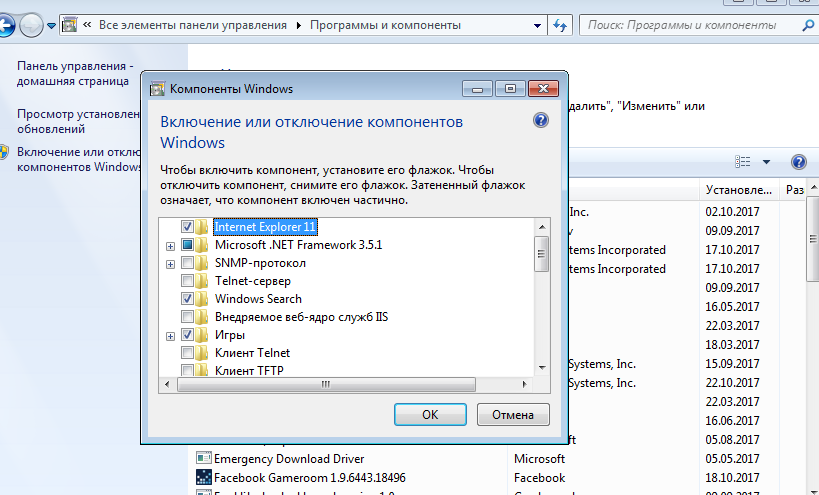
Task: Enable the Клиент TFTP checkbox
Action: tap(188, 370)
